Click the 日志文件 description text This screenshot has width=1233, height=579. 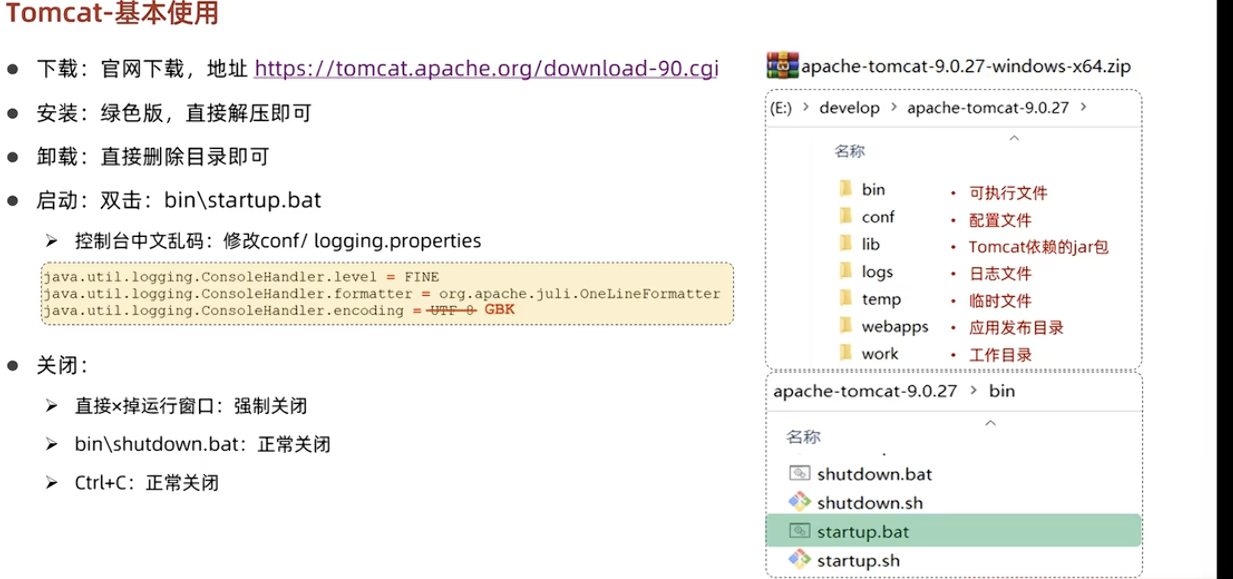(1000, 274)
